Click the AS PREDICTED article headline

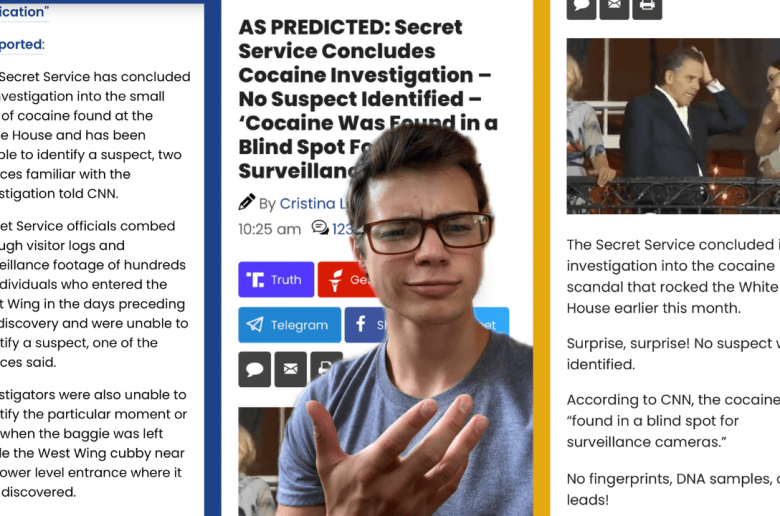point(368,99)
